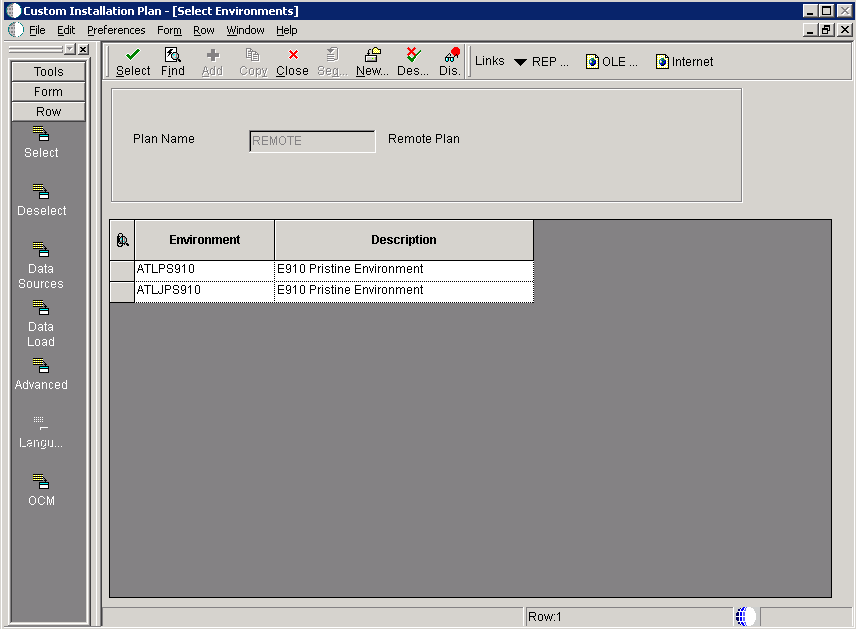Click the Plan Name REMOTE field
Image resolution: width=856 pixels, height=629 pixels.
pyautogui.click(x=312, y=141)
